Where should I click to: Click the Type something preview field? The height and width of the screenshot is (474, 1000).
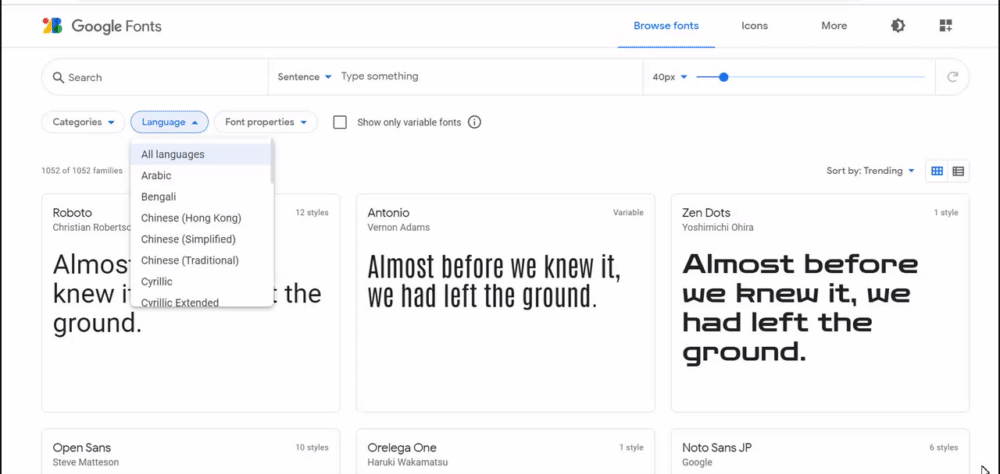(488, 77)
